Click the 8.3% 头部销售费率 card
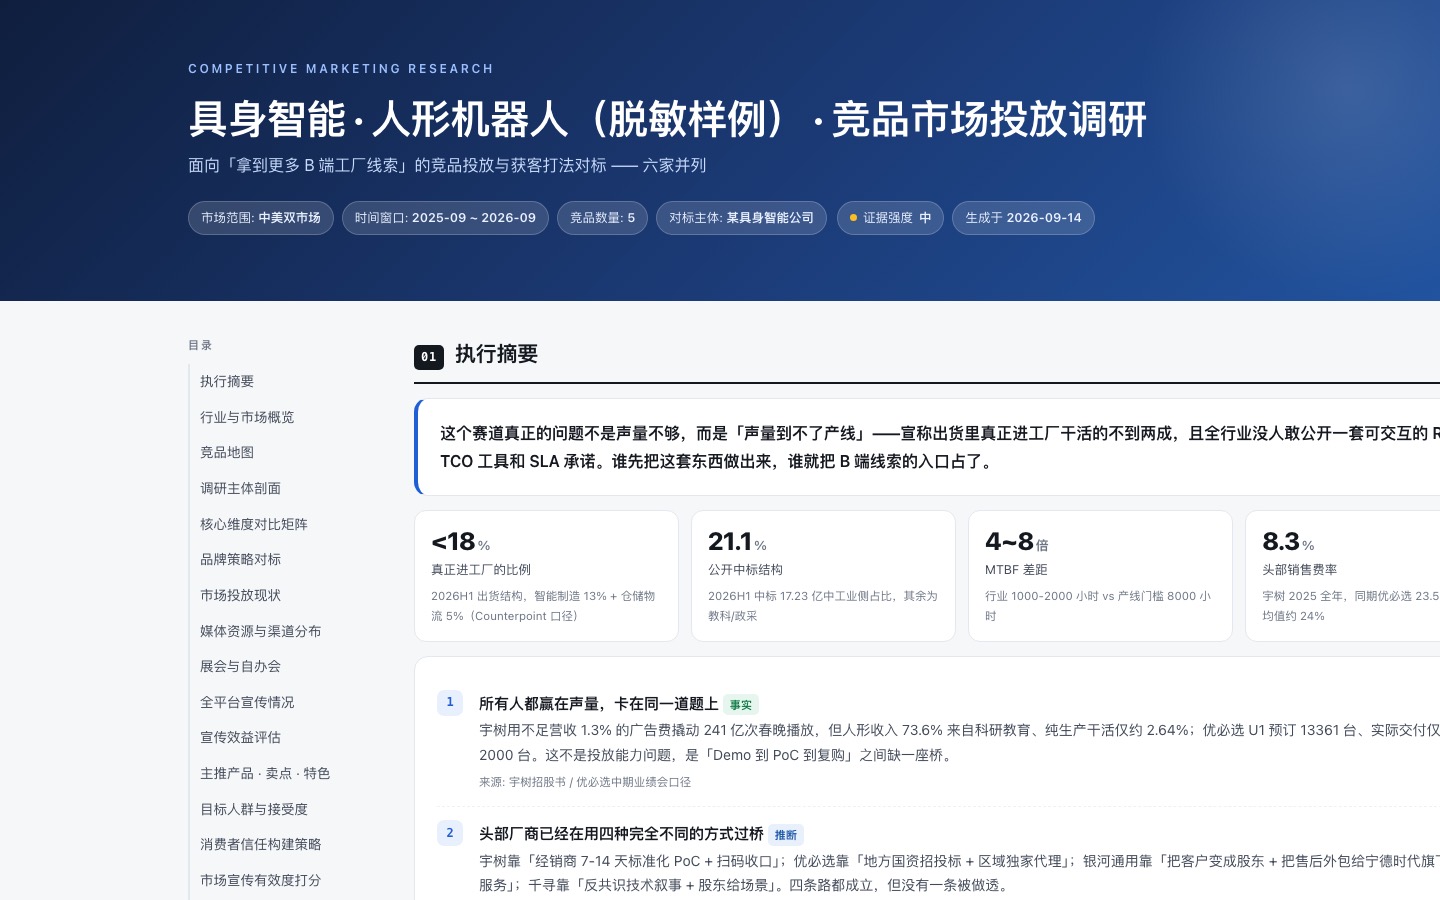Screen dimensions: 1440x900 [1343, 576]
